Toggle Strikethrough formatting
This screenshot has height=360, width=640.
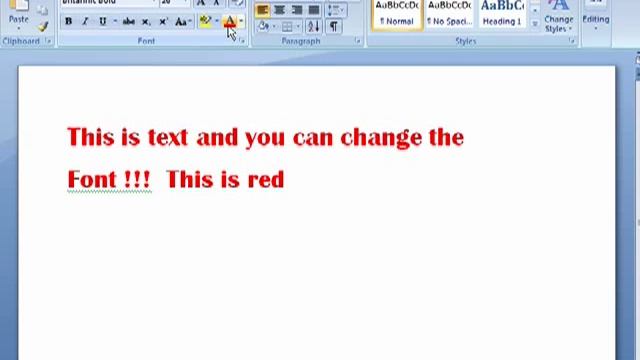(x=129, y=21)
